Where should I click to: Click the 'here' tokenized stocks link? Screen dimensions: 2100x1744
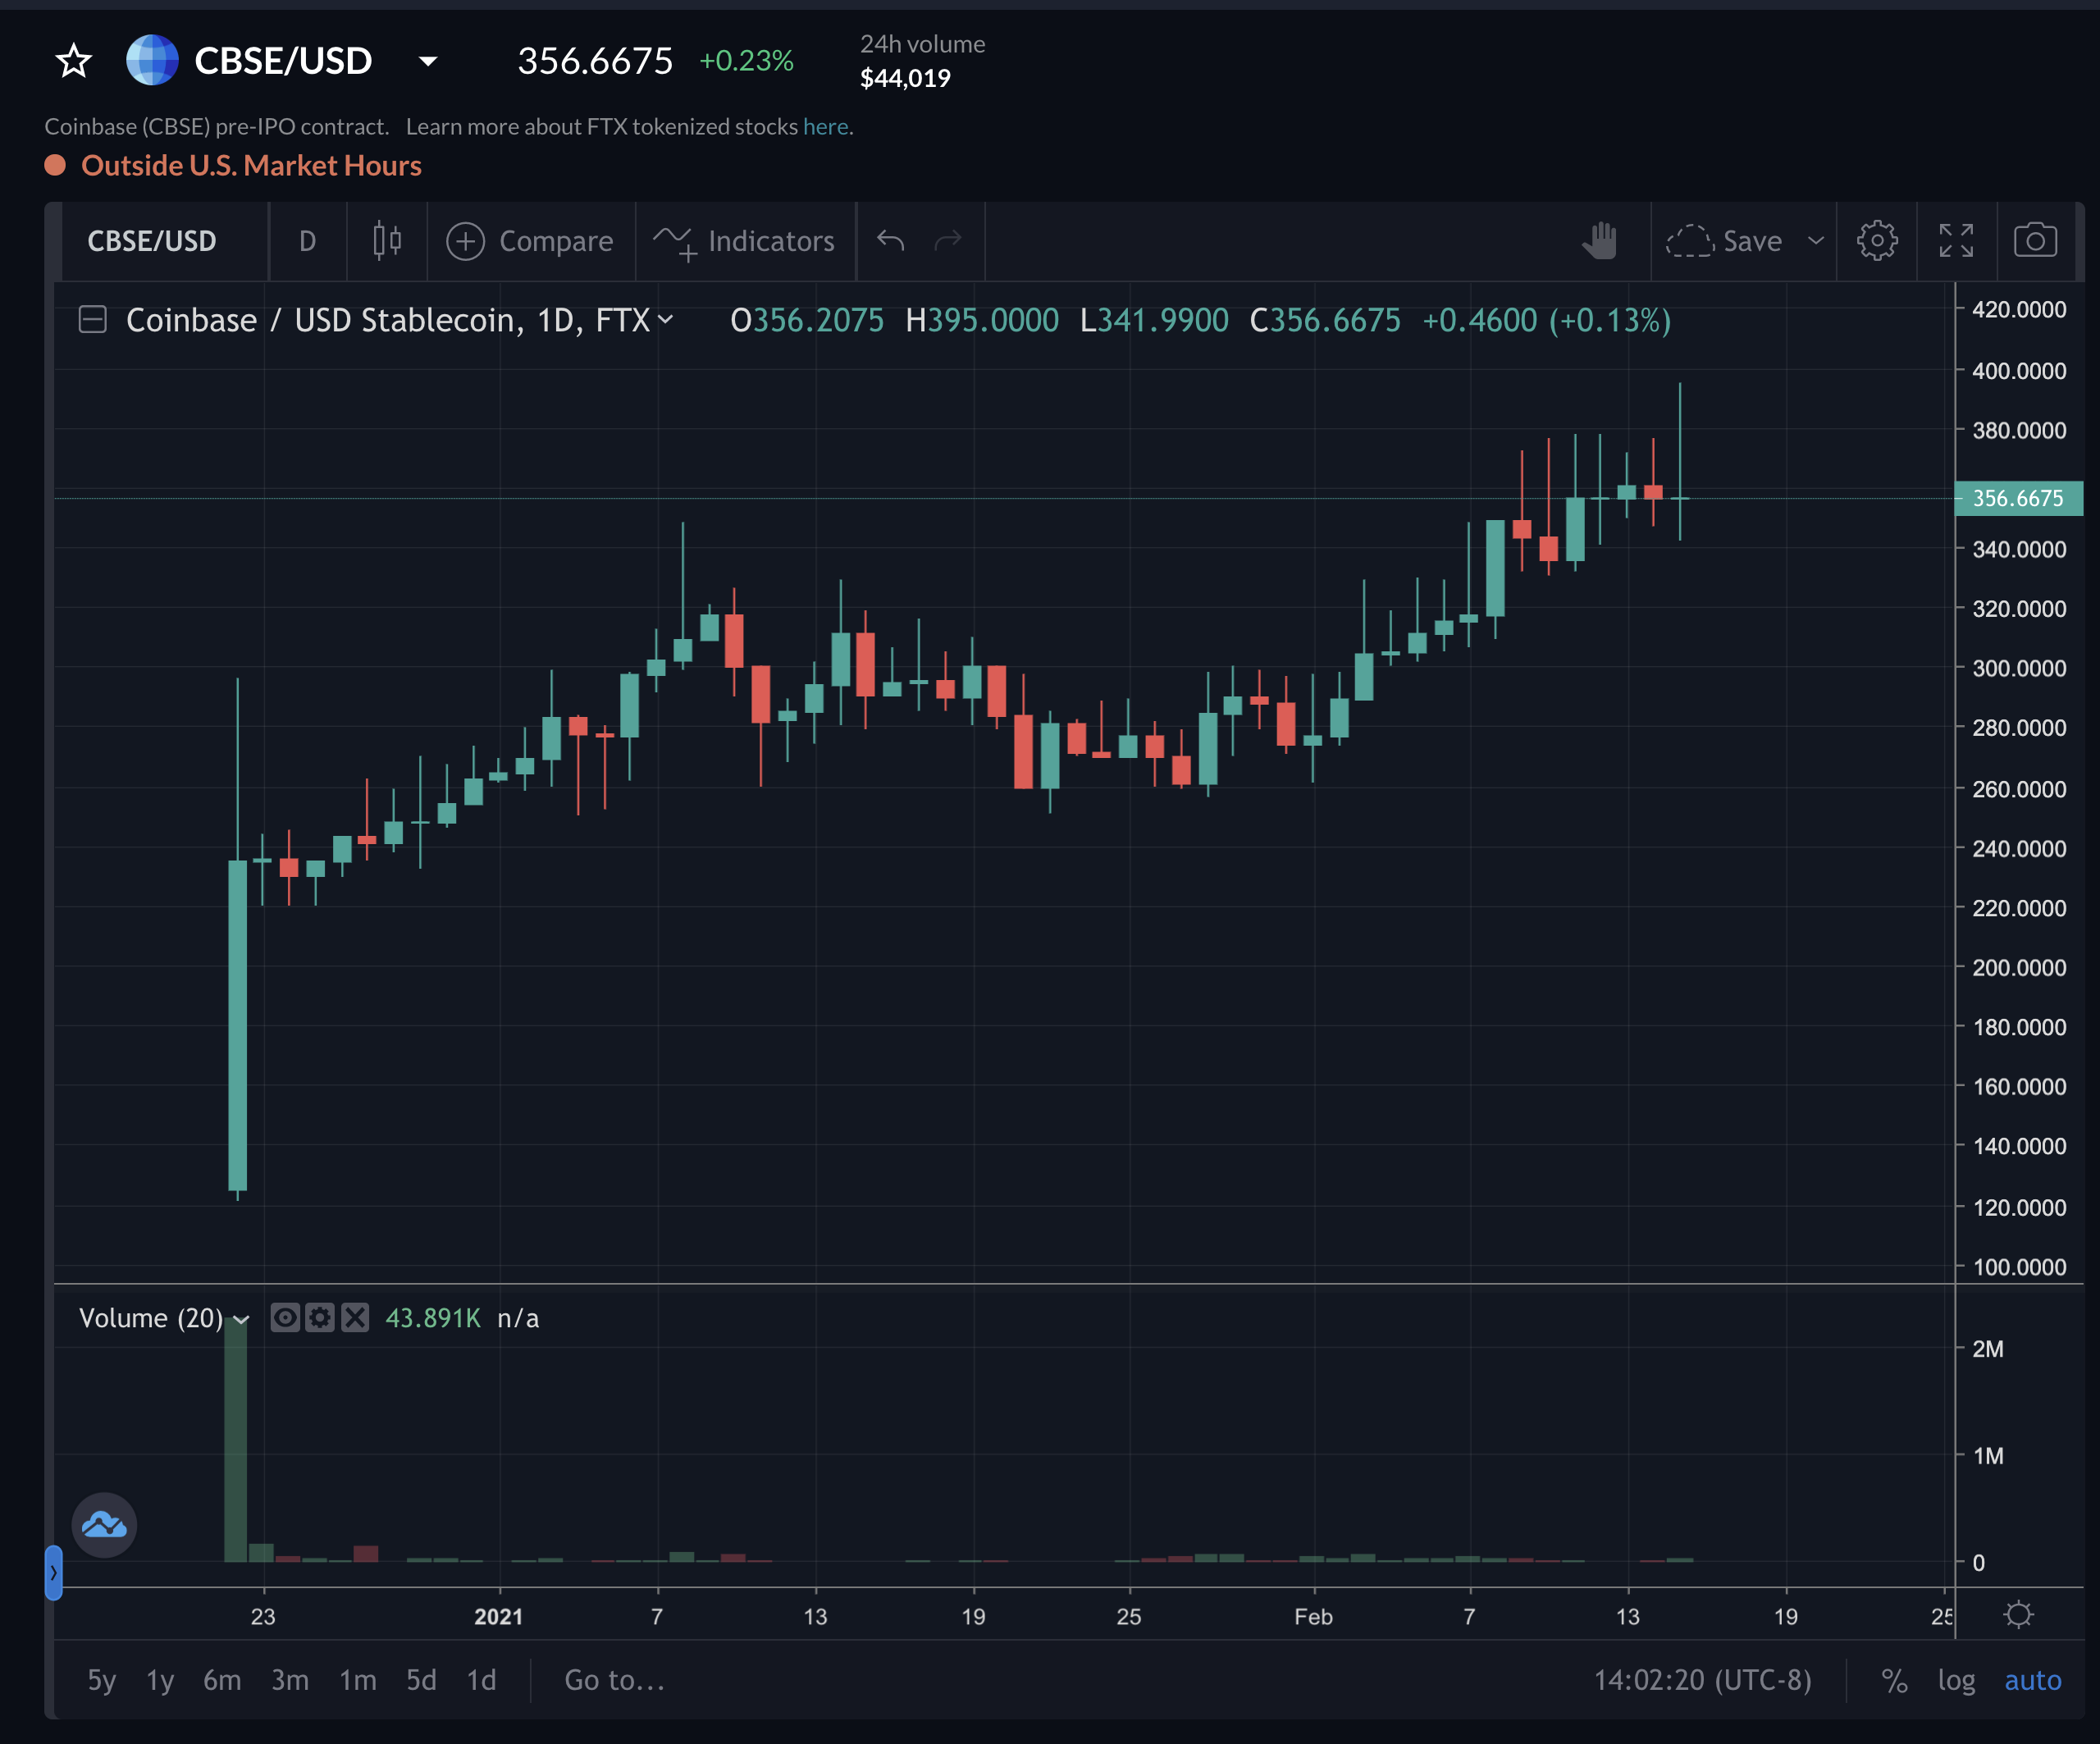(x=825, y=127)
